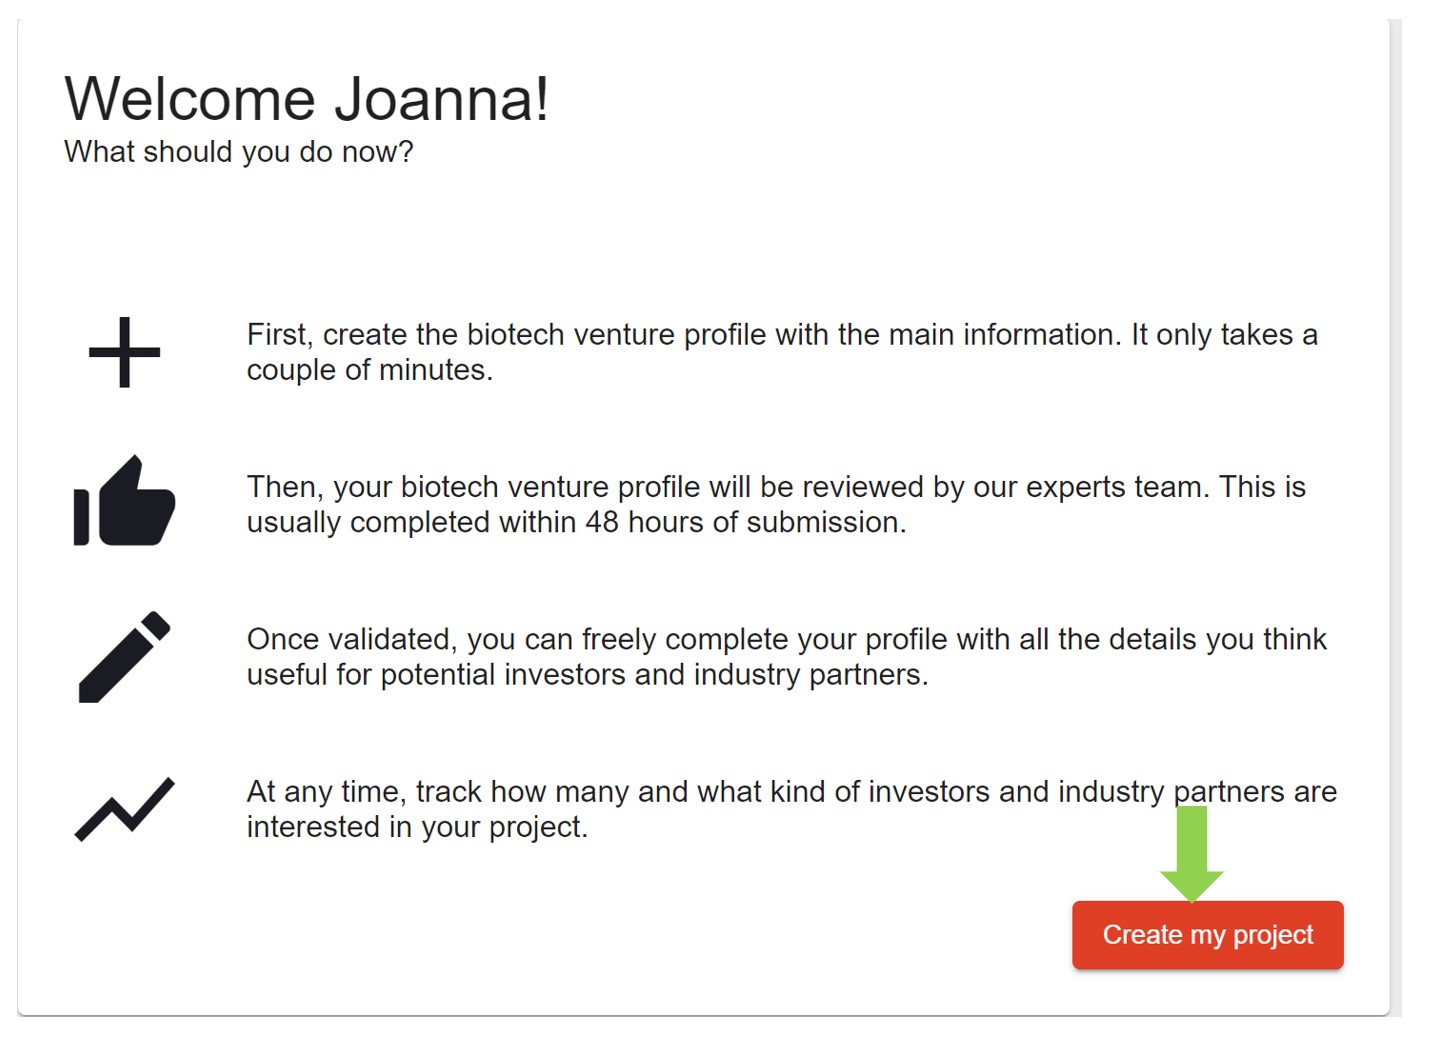Click the text 'useful for potential investors and industry partners.'
This screenshot has width=1432, height=1041.
point(587,675)
